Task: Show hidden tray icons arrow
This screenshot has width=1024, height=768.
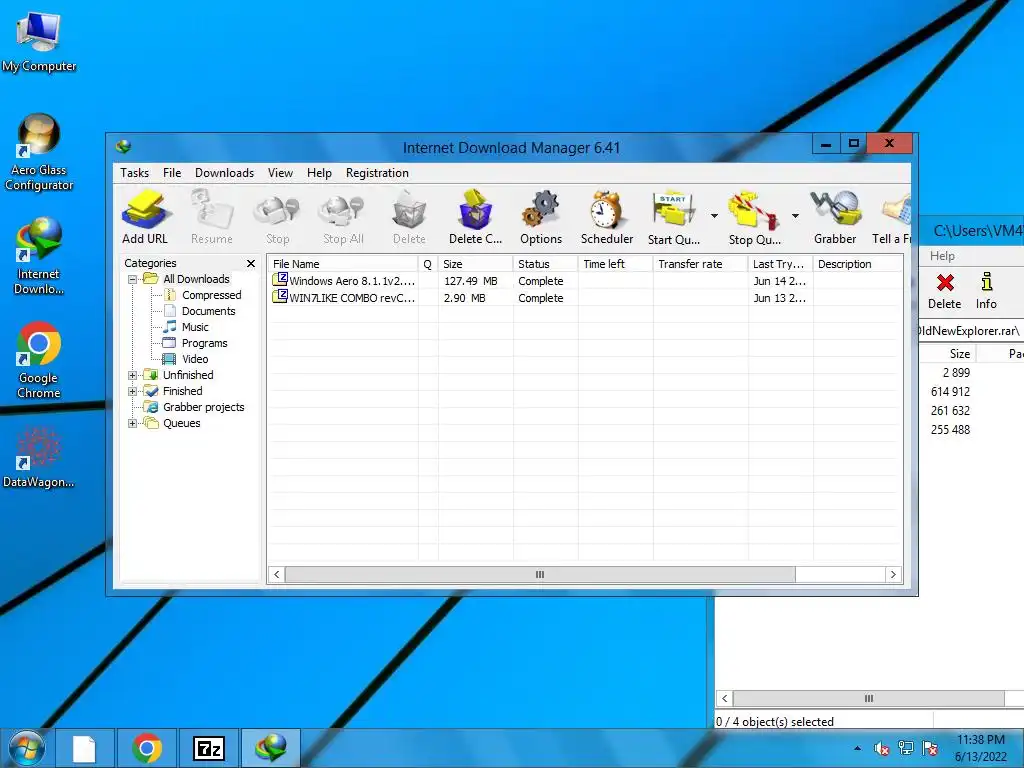Action: click(x=857, y=748)
